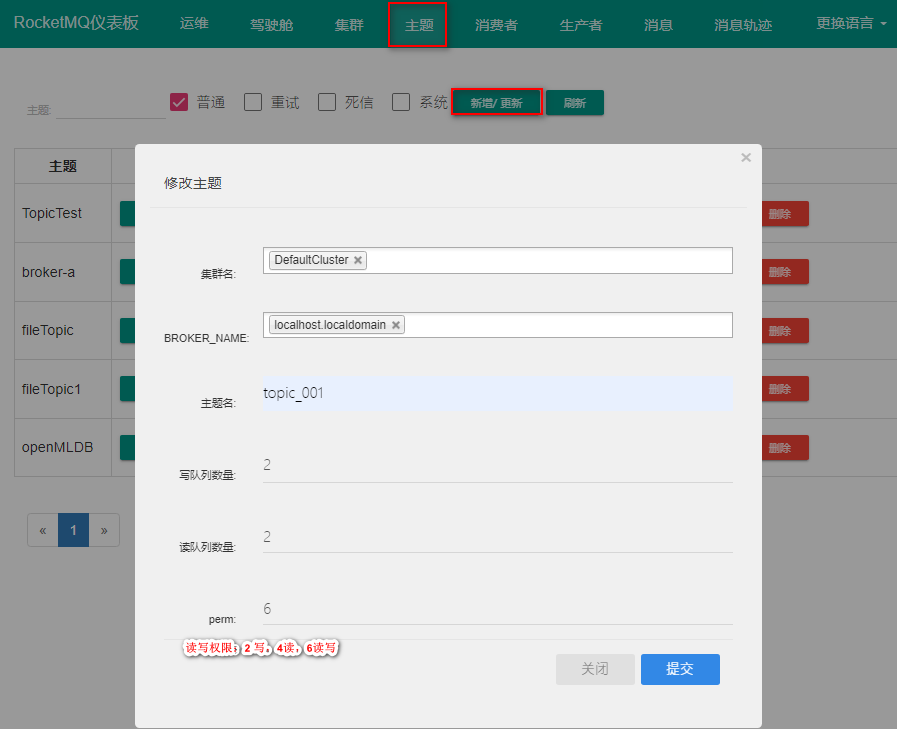The width and height of the screenshot is (897, 729).
Task: Uncheck the 普通 checkbox
Action: [179, 102]
